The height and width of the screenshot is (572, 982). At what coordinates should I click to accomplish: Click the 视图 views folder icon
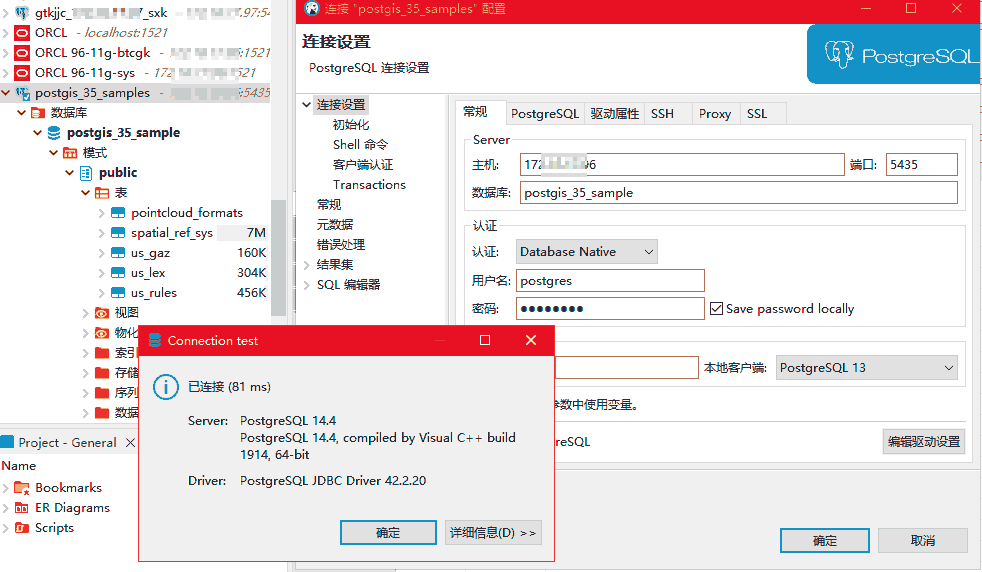click(x=102, y=313)
